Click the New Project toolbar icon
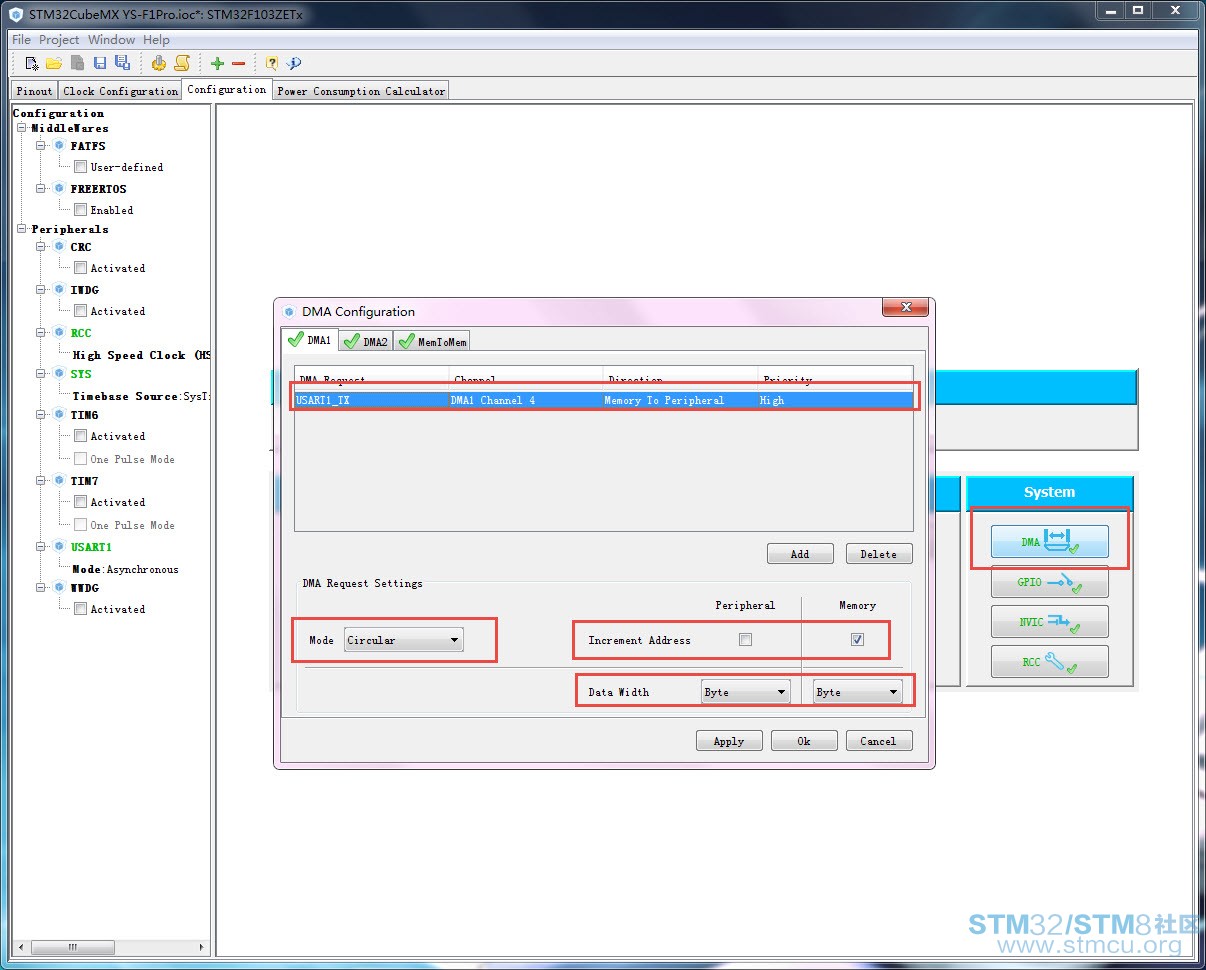 point(32,63)
